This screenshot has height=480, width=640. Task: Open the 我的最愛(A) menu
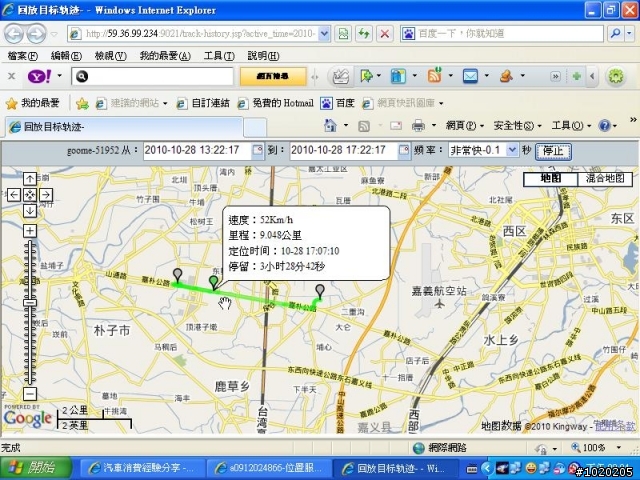tap(165, 56)
